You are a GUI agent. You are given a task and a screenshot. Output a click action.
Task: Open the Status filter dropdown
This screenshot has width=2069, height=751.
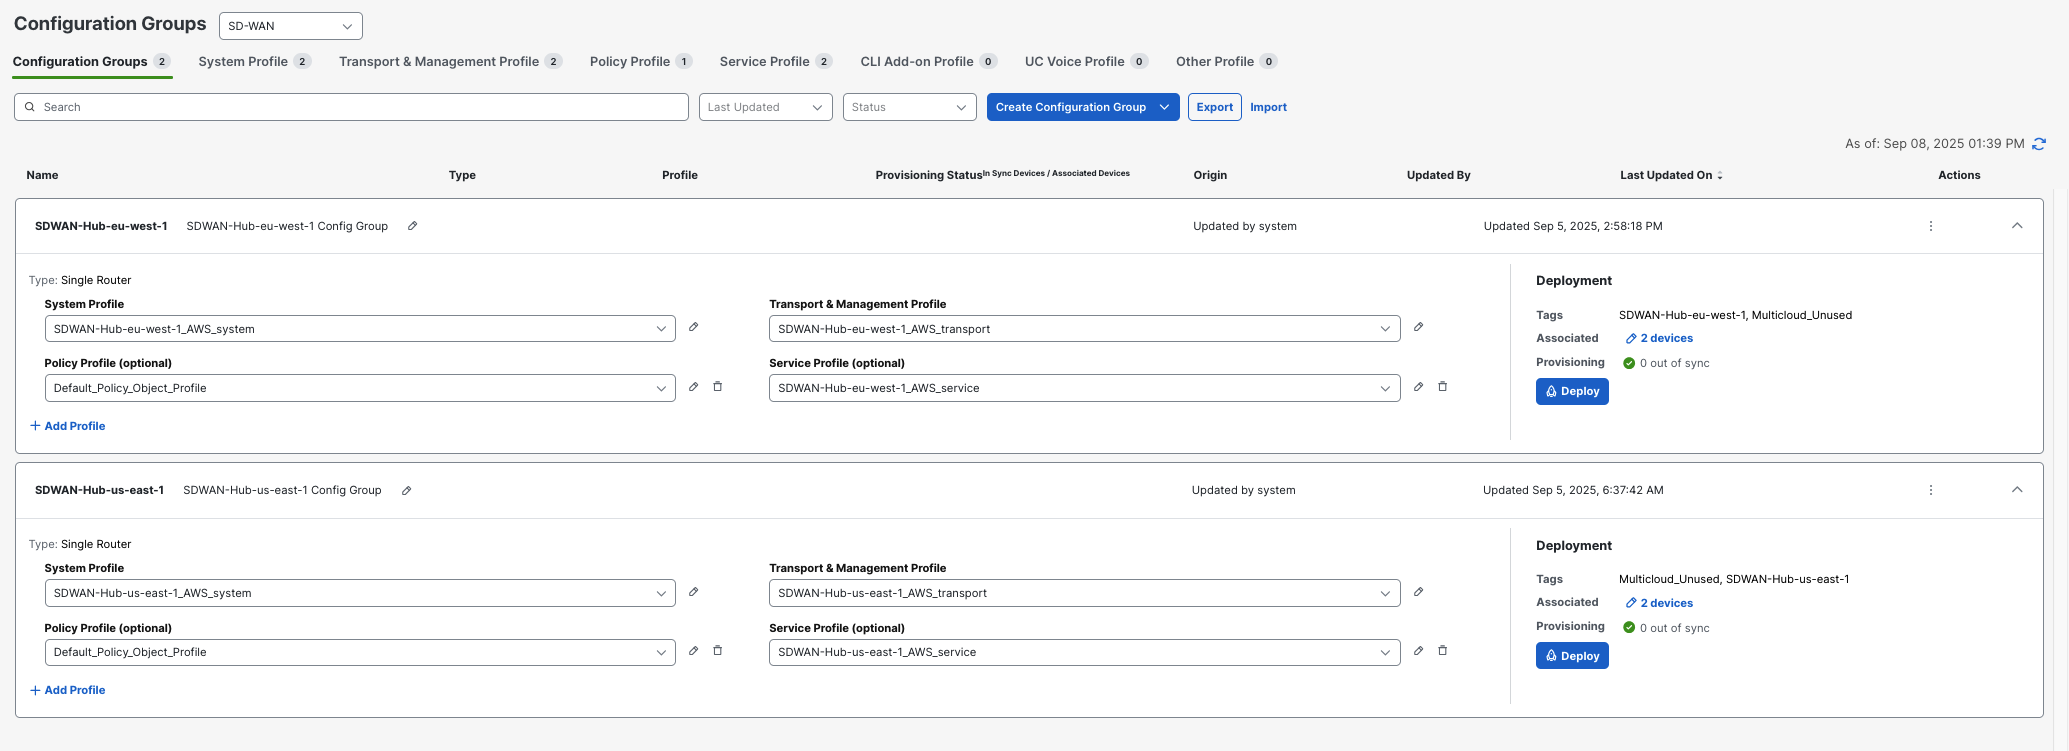pos(909,107)
